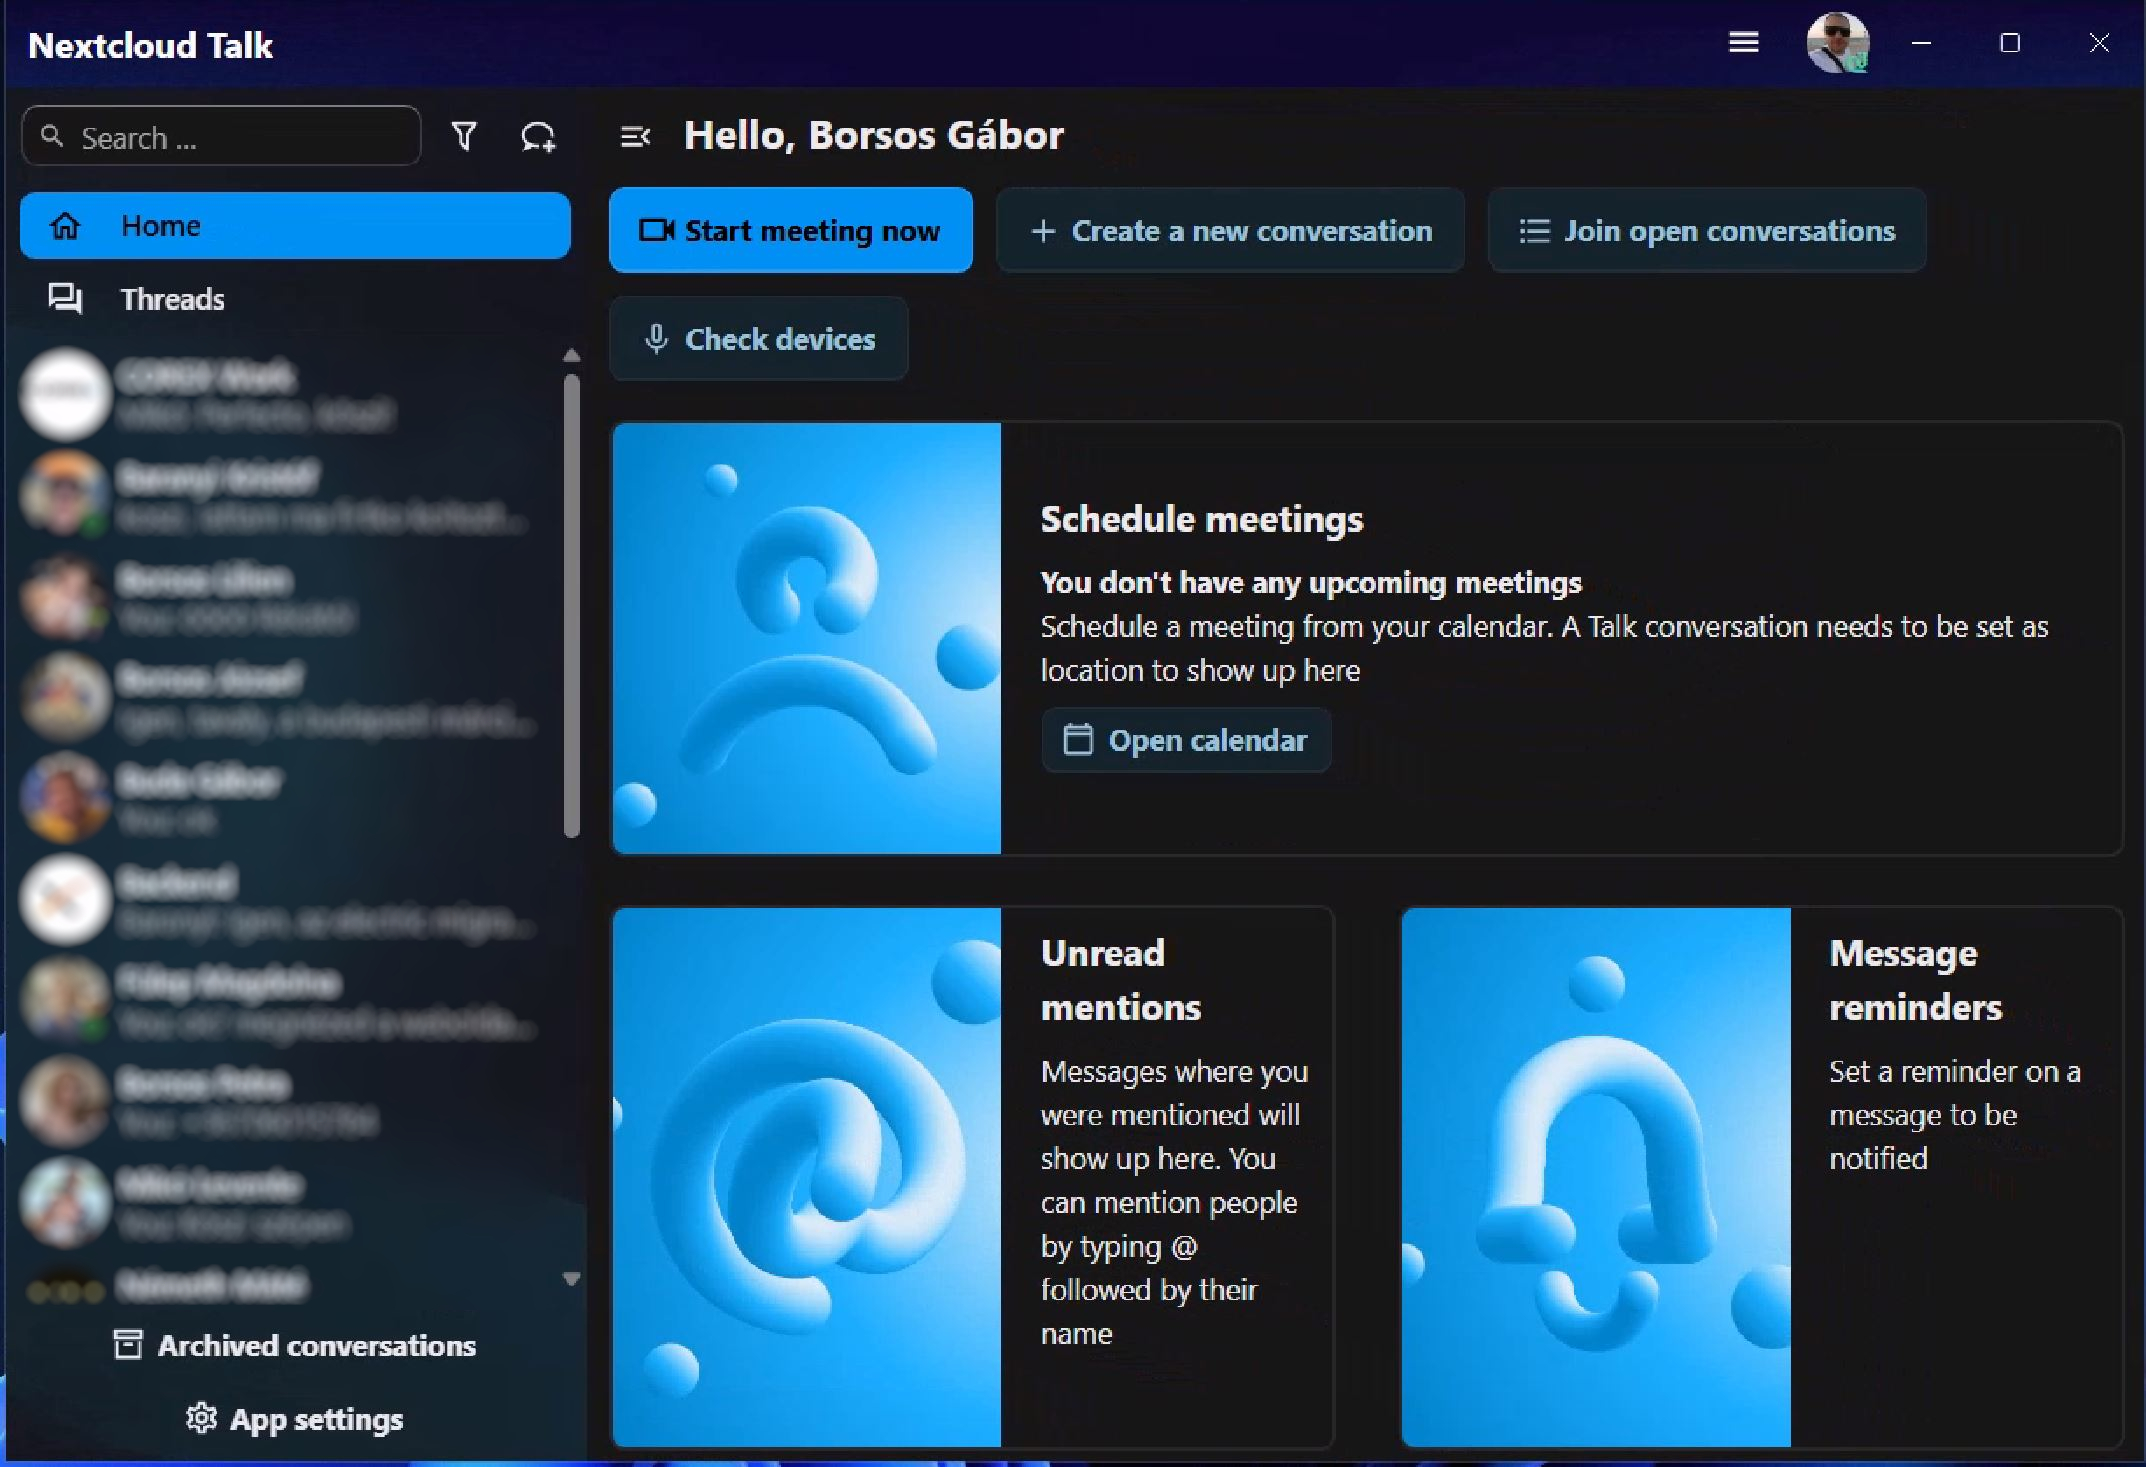This screenshot has width=2146, height=1467.
Task: Click the conversation list scroll-up arrow
Action: click(x=571, y=356)
